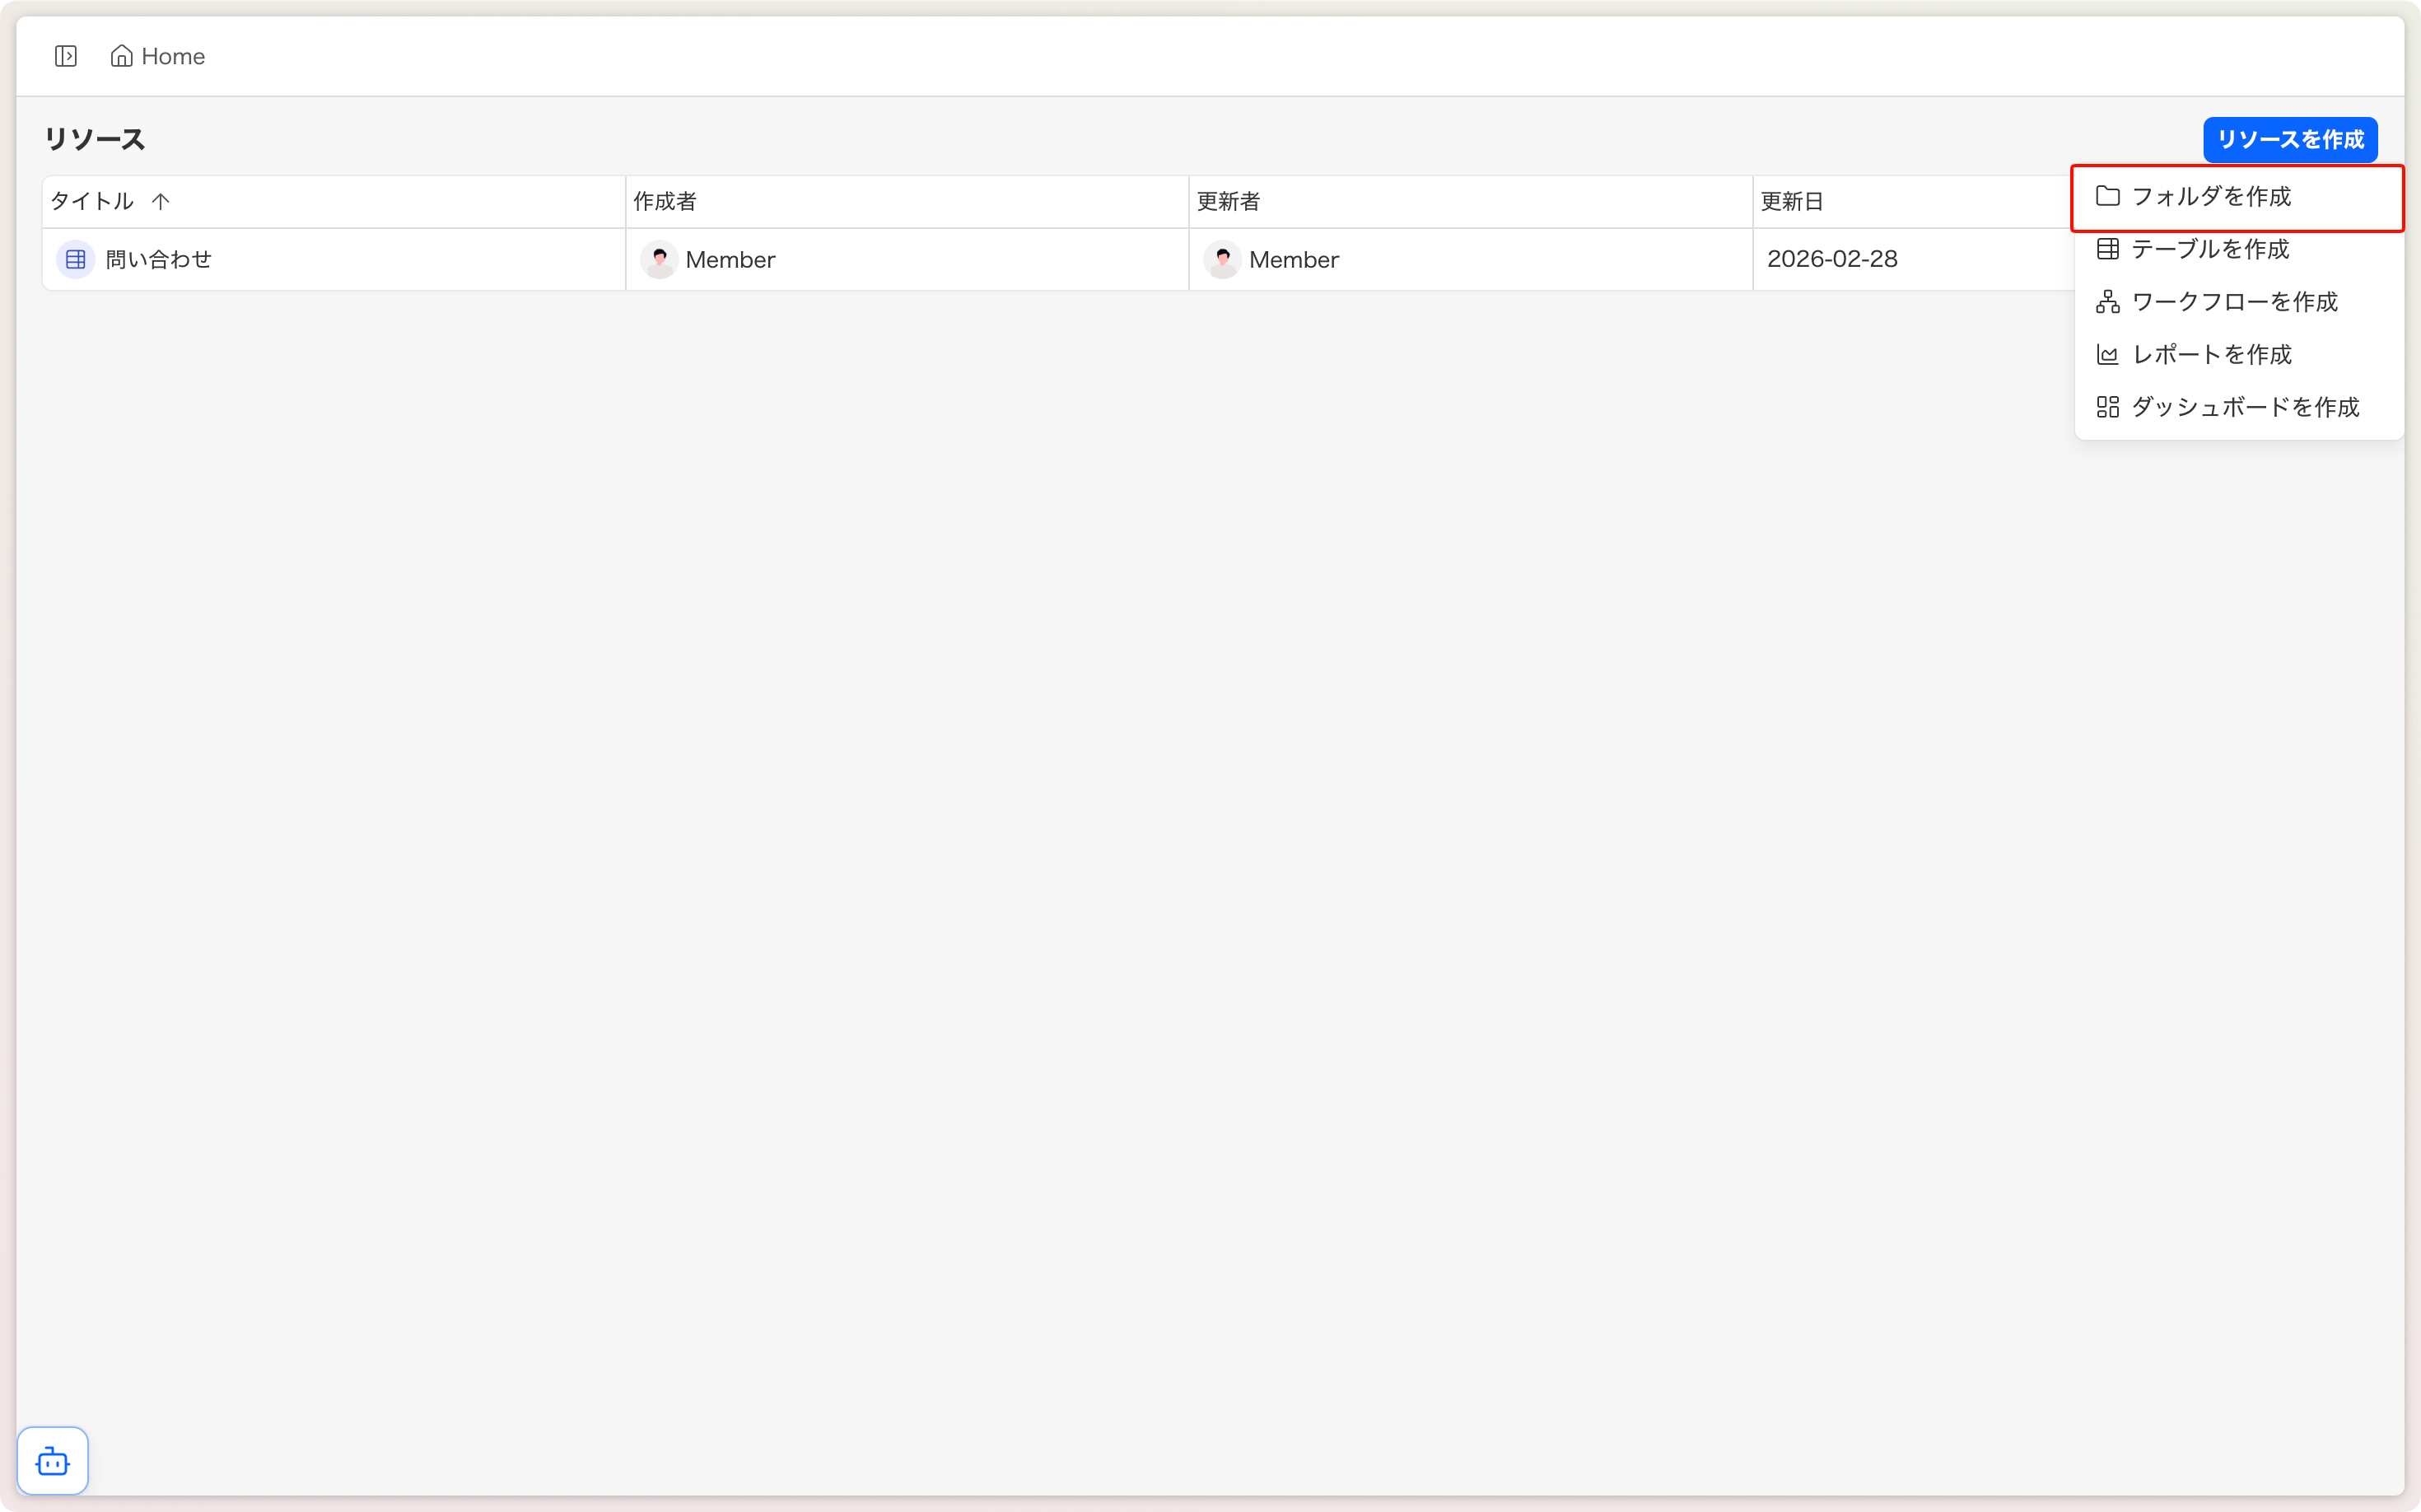Choose ワークフローを作成 from the menu
Viewport: 2421px width, 1512px height.
pyautogui.click(x=2234, y=302)
